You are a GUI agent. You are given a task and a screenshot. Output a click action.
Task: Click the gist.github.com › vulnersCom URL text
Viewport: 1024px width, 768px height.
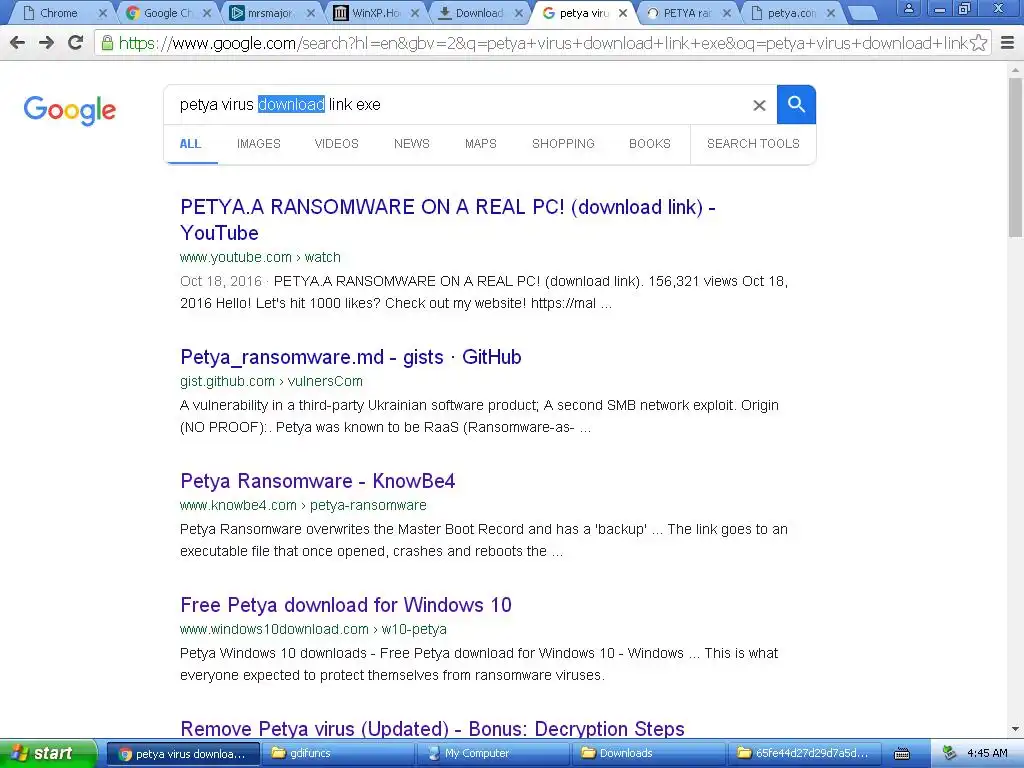[x=271, y=381]
